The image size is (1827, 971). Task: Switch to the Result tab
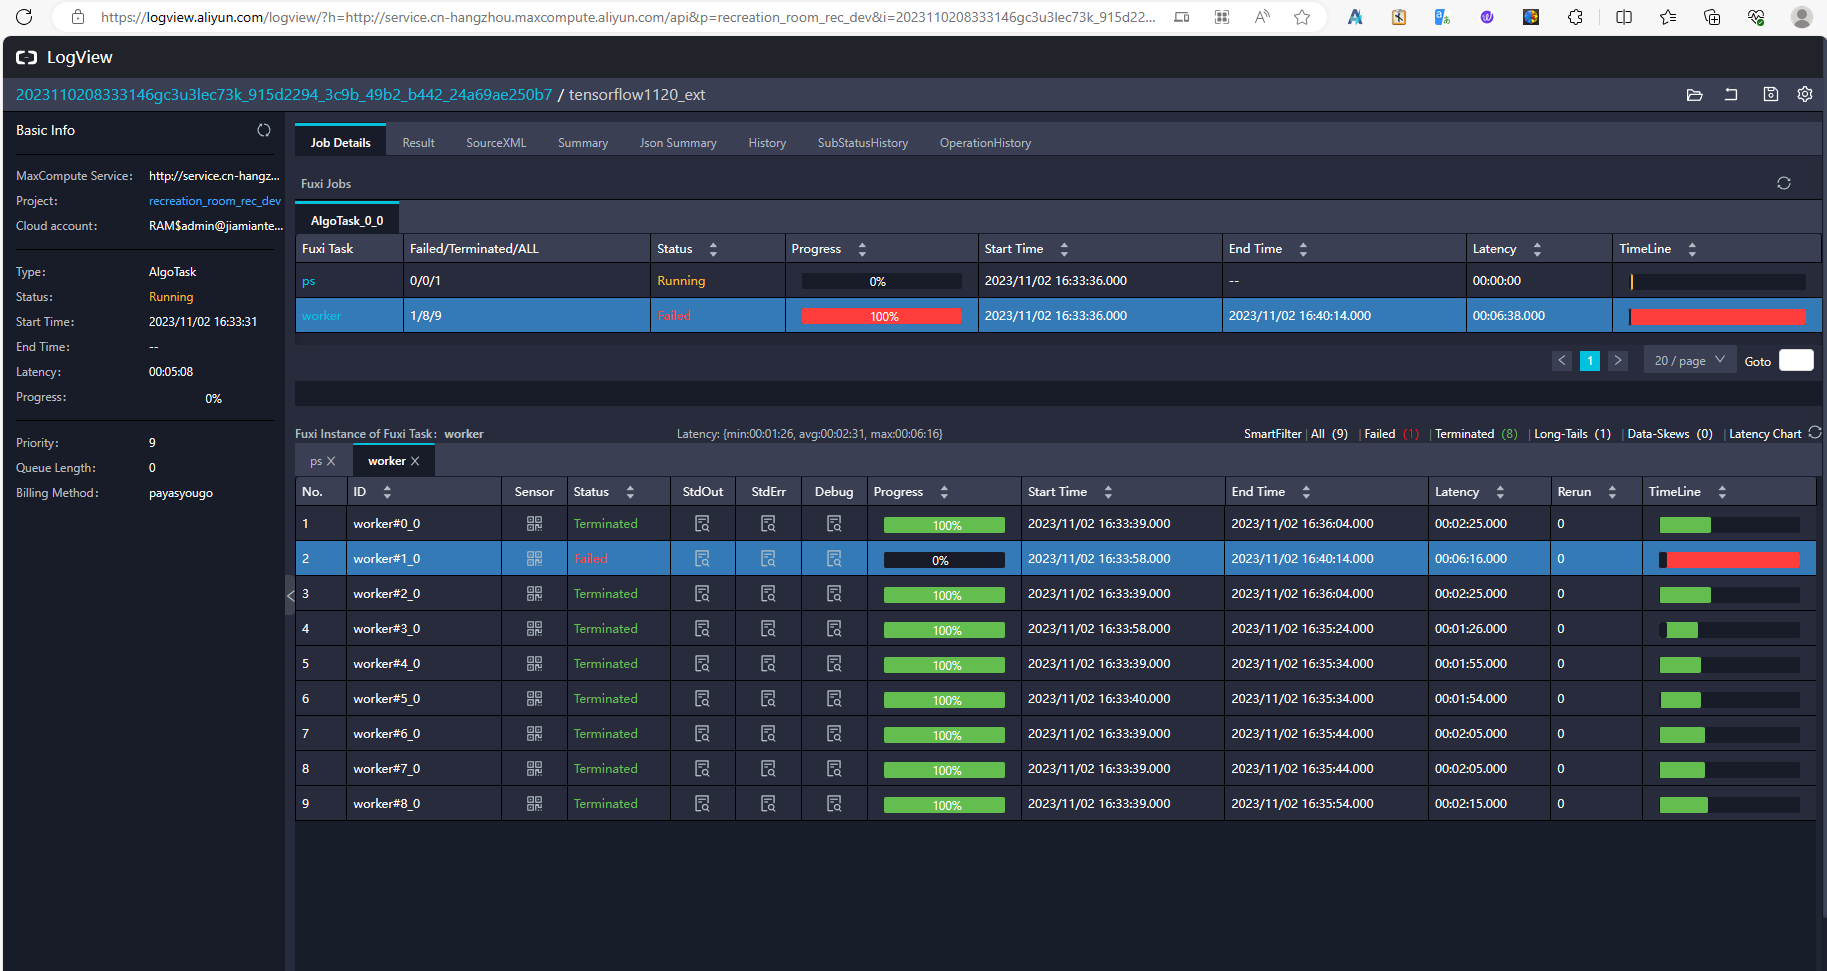pos(418,143)
